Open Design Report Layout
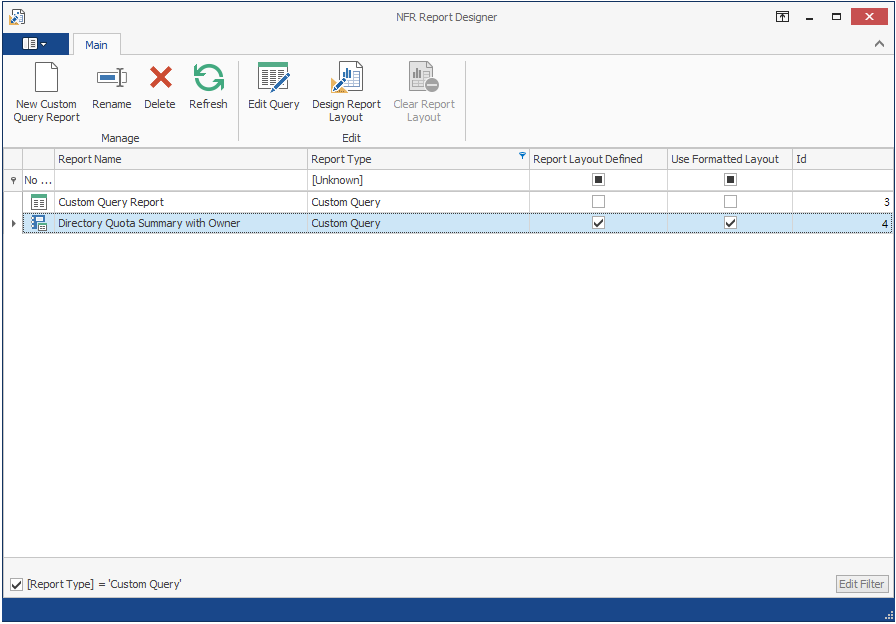The width and height of the screenshot is (896, 624). tap(346, 79)
